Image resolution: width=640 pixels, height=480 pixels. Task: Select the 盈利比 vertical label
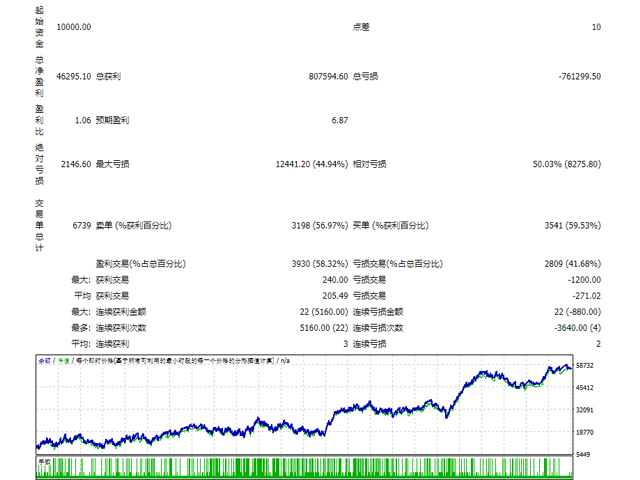[39, 120]
